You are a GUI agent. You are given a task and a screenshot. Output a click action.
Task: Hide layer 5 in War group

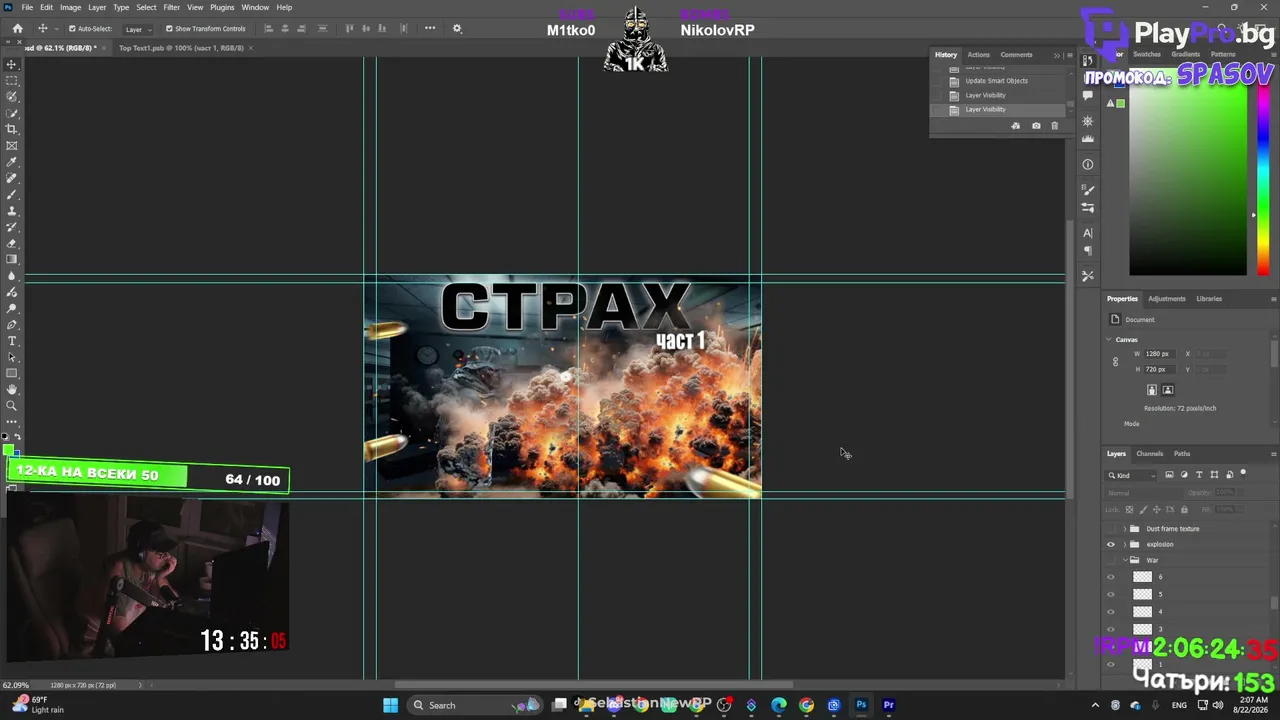pyautogui.click(x=1110, y=595)
